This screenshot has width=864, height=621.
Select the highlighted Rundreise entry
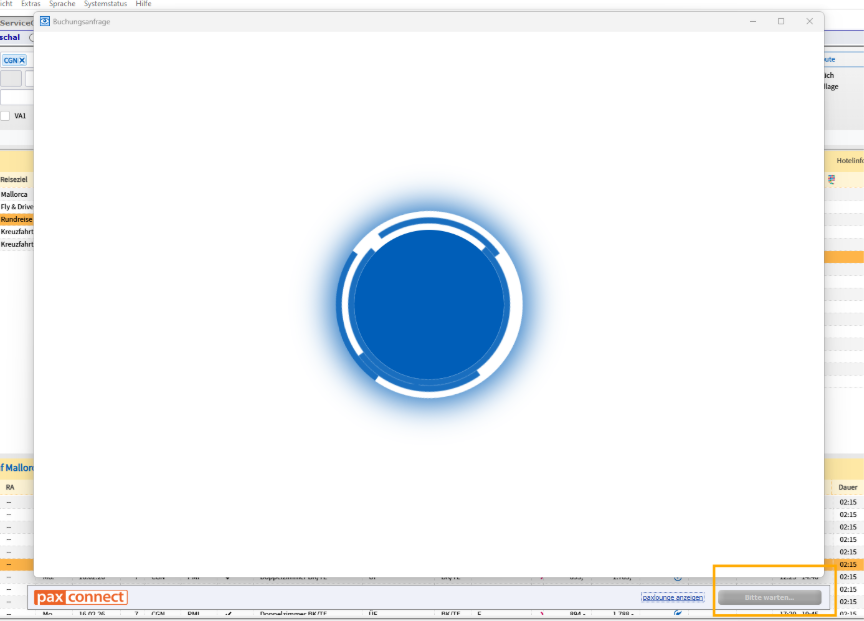pos(16,219)
